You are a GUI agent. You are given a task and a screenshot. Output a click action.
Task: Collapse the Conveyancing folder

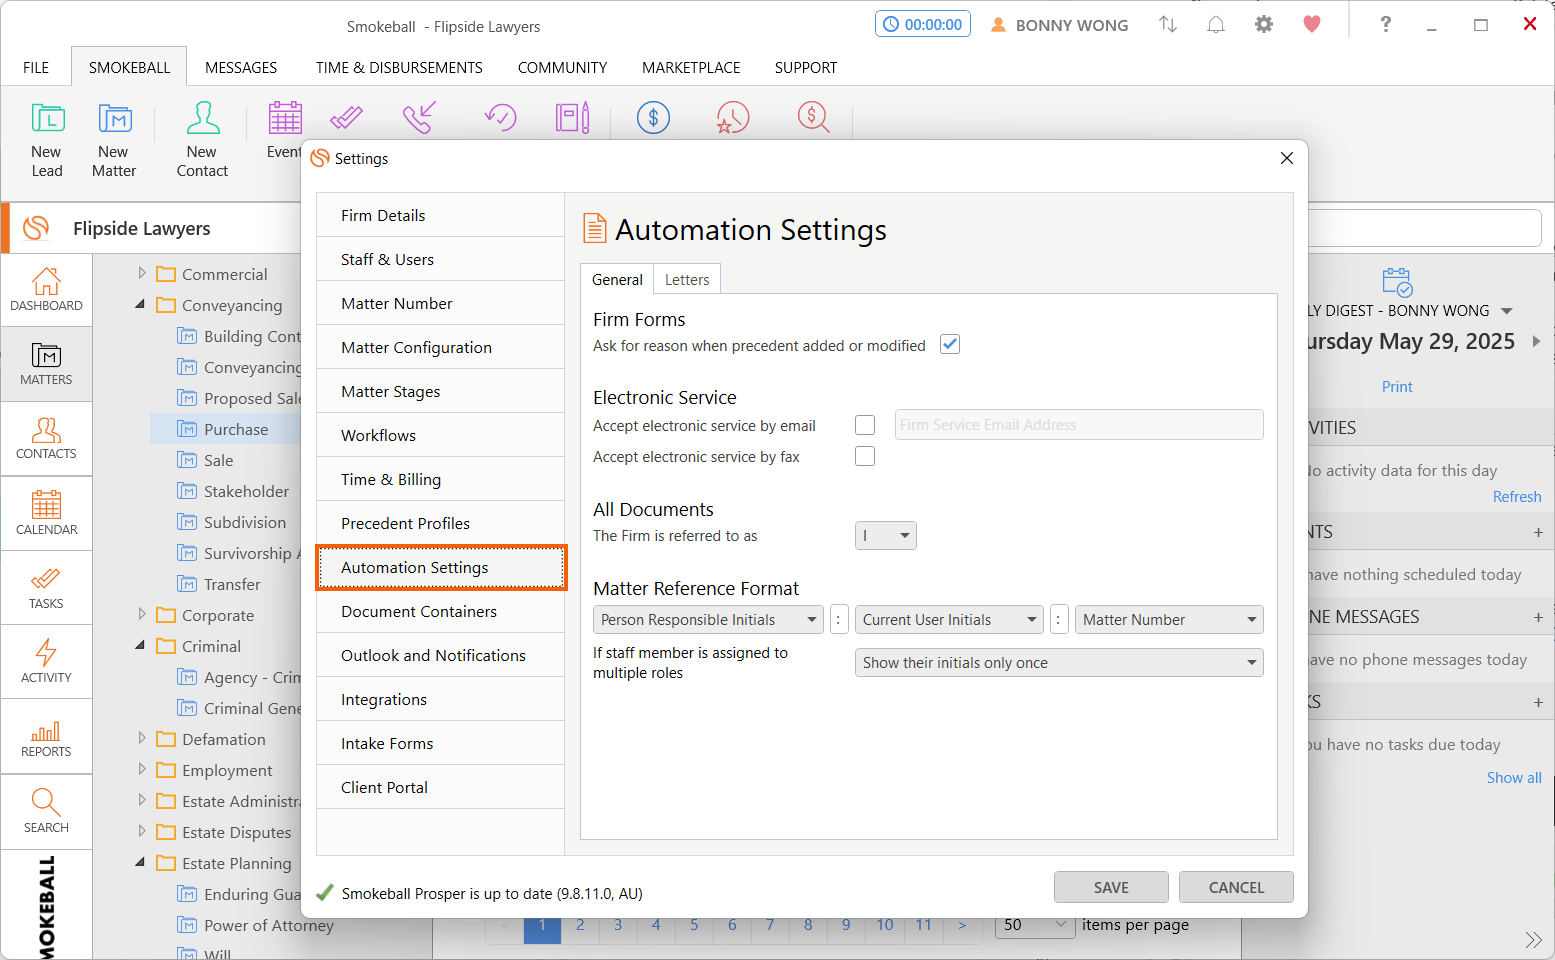[x=140, y=304]
